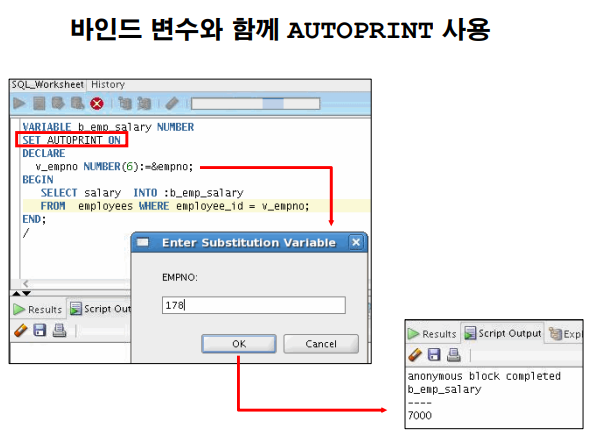This screenshot has height=435, width=592.
Task: Select the Script Output tab in right panel
Action: click(x=503, y=333)
